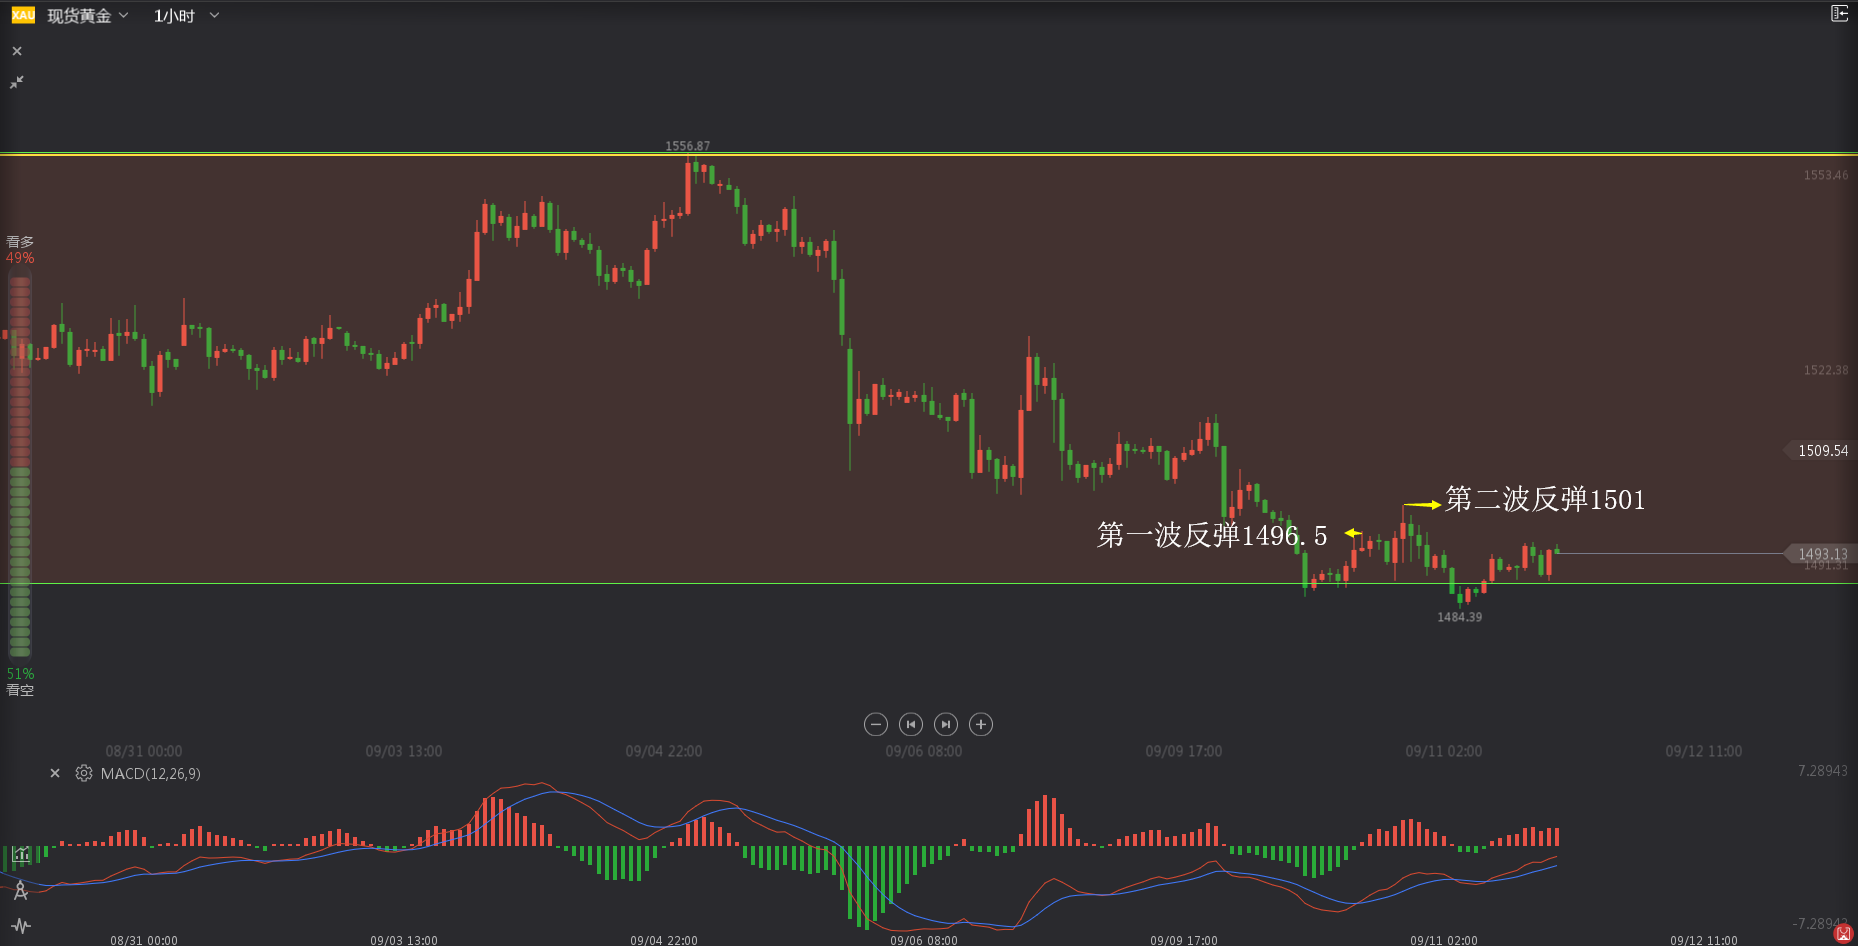The width and height of the screenshot is (1858, 946).
Task: Click the MACD(12,26,9) indicator label
Action: point(151,773)
